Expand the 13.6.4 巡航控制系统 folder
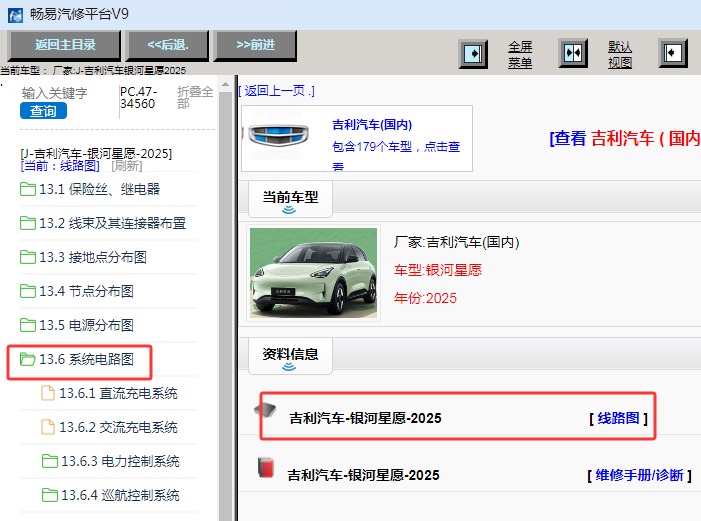701x521 pixels. (120, 495)
